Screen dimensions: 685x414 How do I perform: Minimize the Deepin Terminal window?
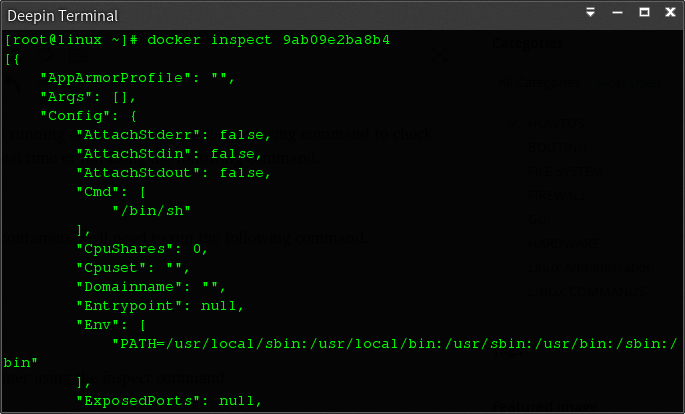coord(618,13)
